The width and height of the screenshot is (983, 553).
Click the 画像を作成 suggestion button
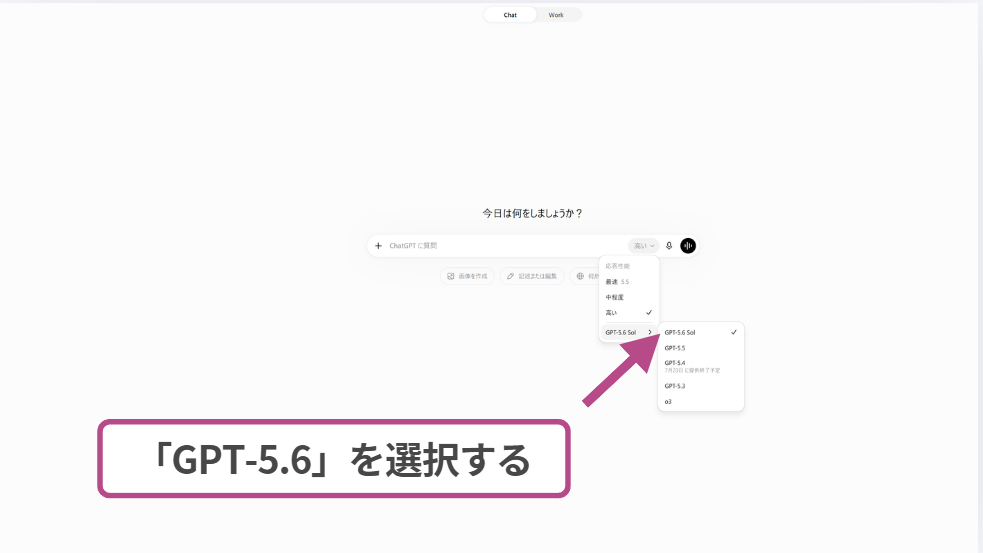pos(468,276)
